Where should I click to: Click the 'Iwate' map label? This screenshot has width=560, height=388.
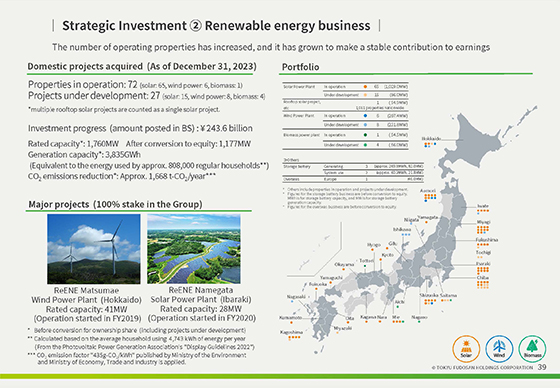[482, 206]
